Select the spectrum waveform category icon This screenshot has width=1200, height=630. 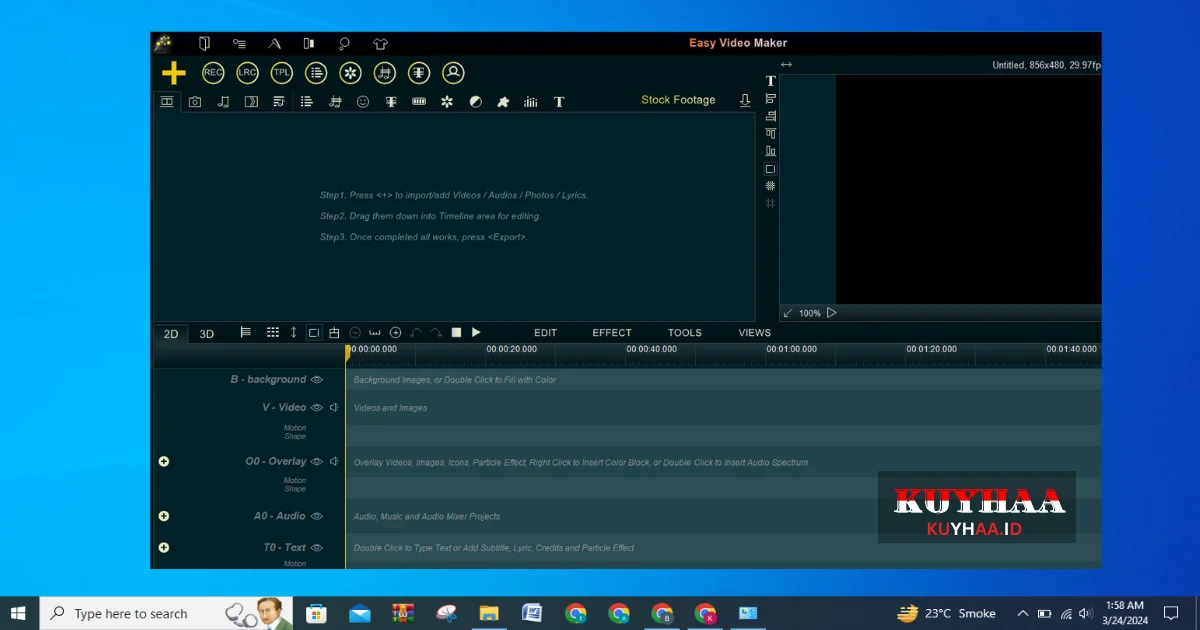(x=391, y=101)
